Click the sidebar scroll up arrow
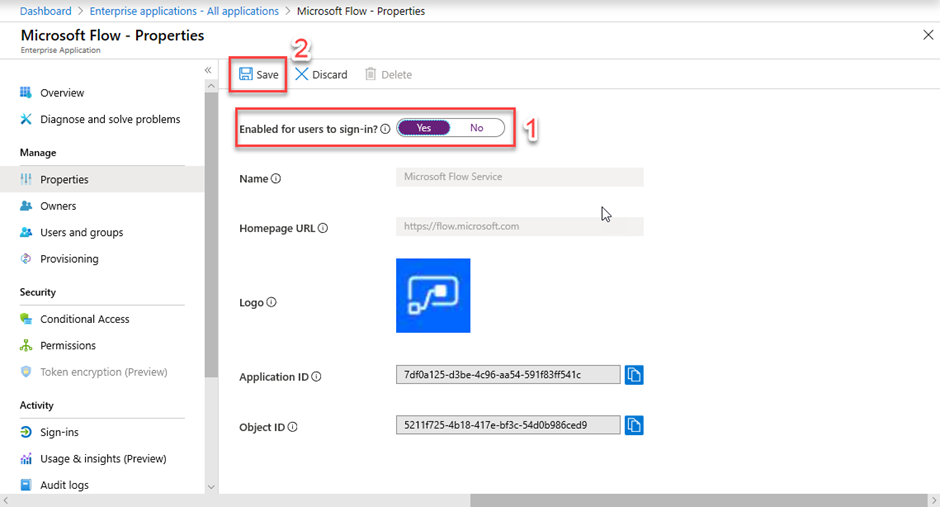Viewport: 940px width, 507px height. pyautogui.click(x=211, y=86)
